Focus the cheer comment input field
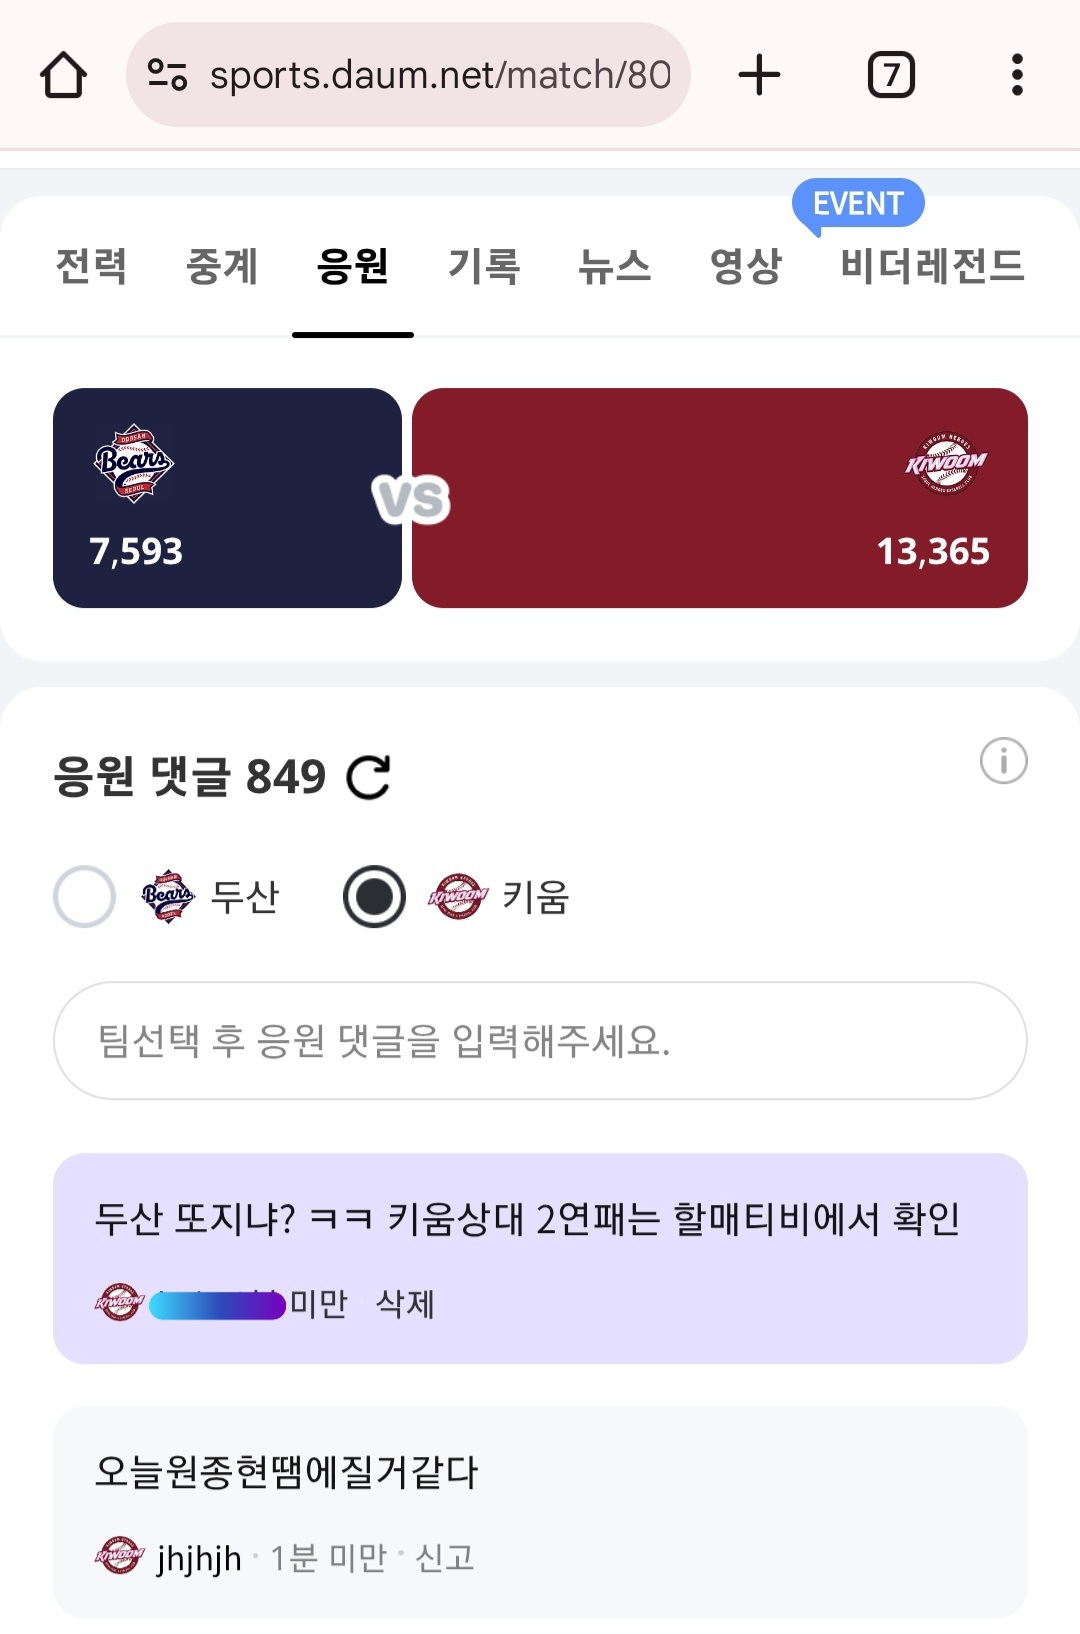1080x1634 pixels. [x=540, y=1041]
